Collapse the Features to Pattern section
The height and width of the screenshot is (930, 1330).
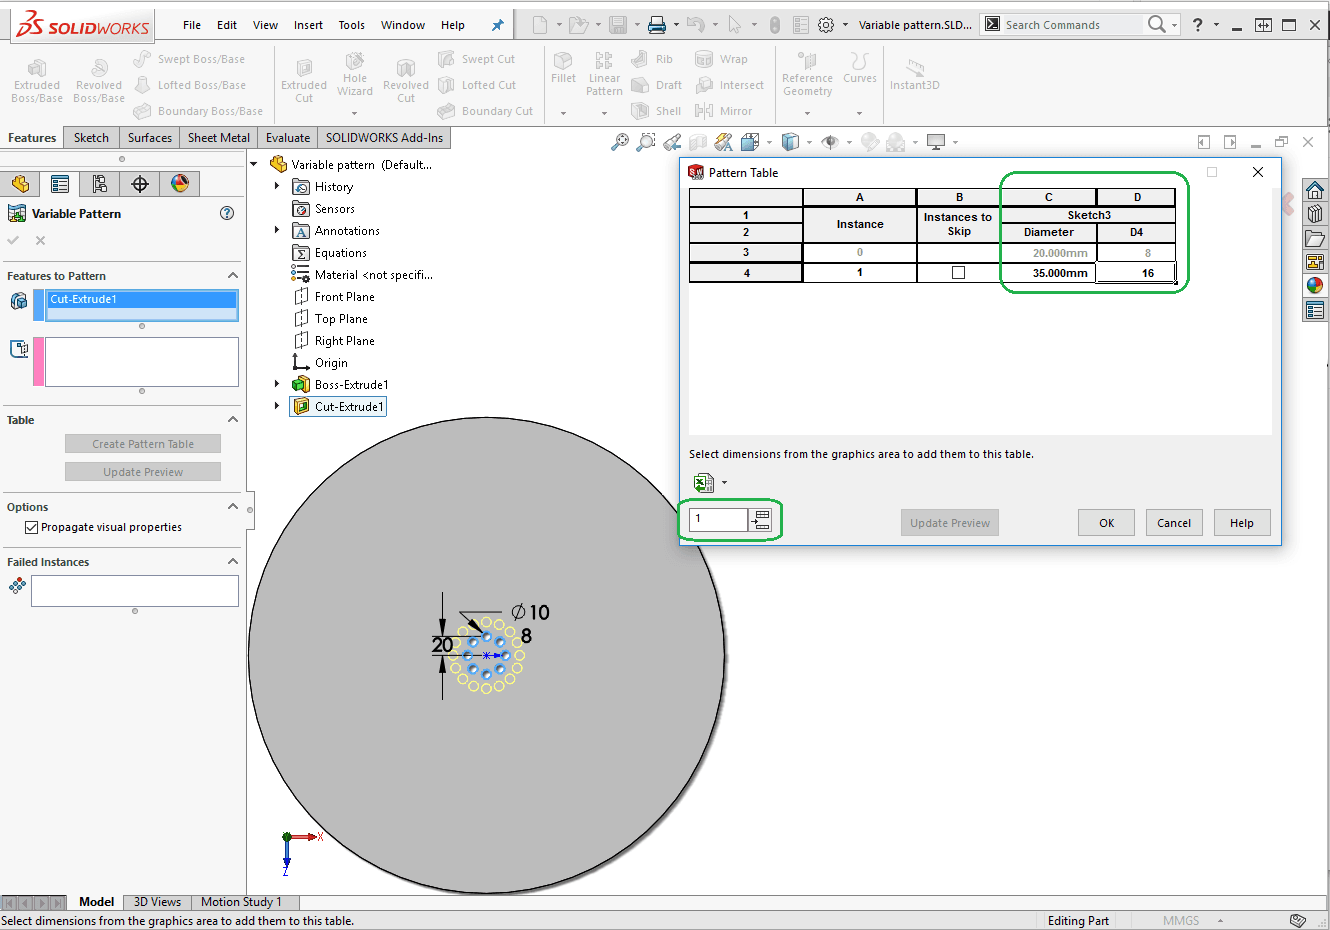[x=233, y=276]
